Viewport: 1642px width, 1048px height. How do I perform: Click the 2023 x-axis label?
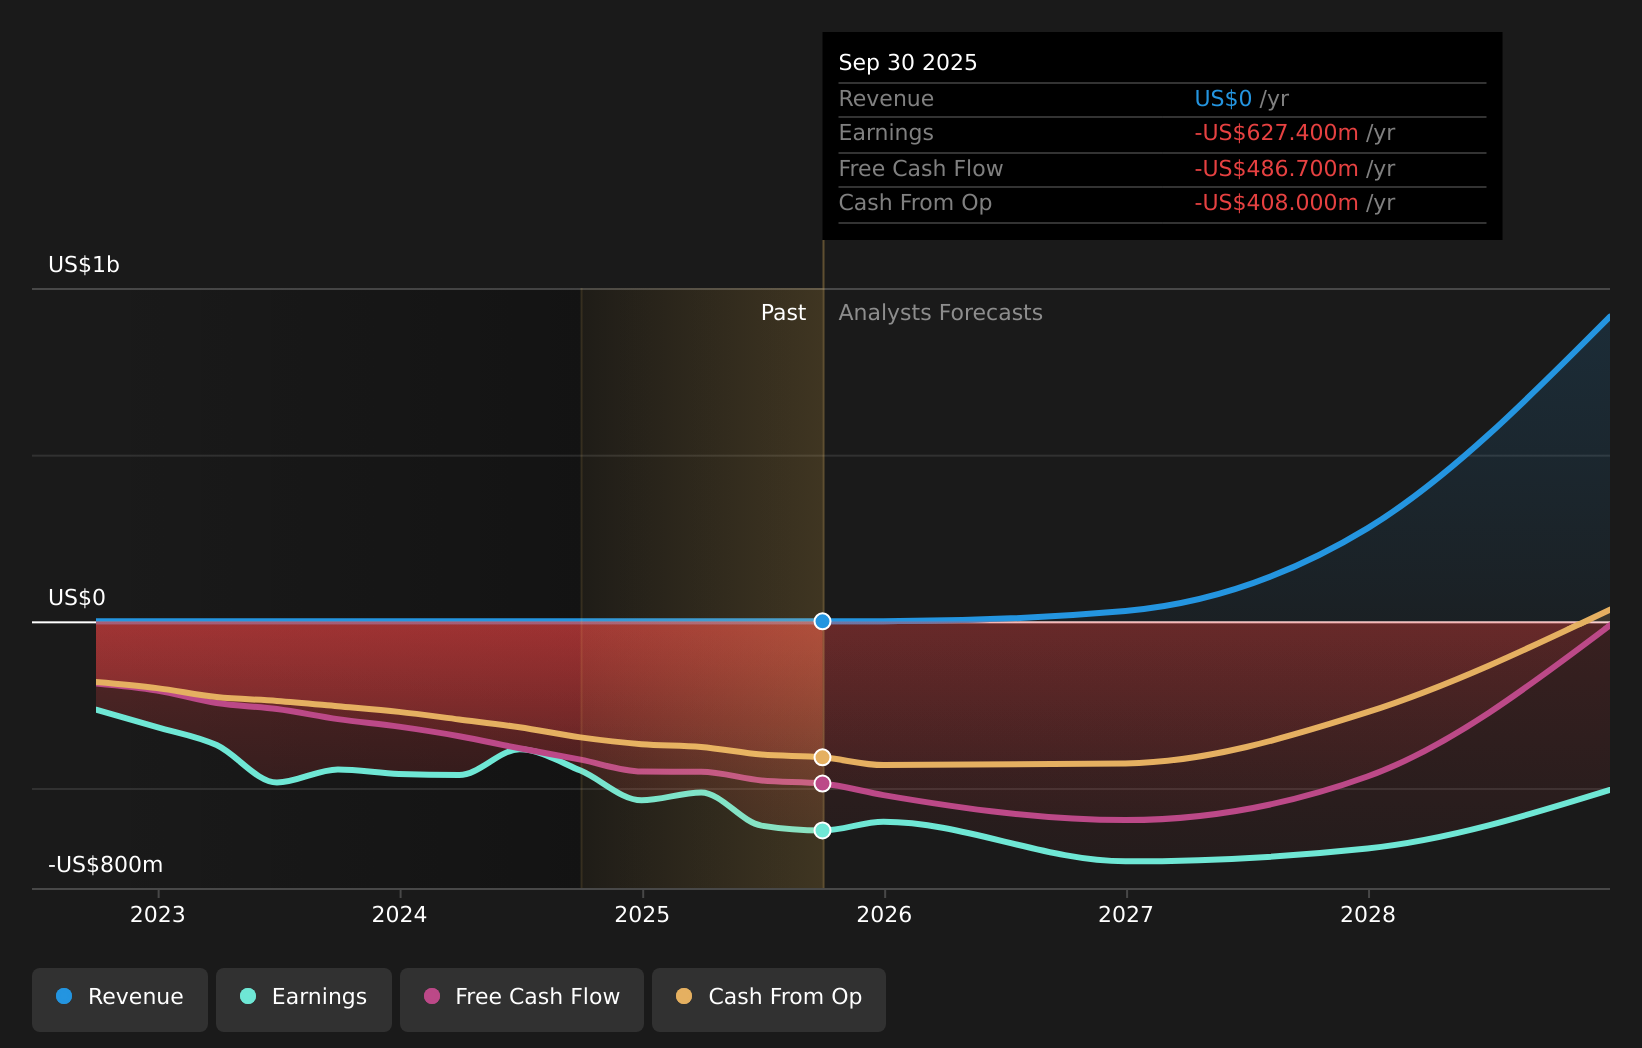click(x=158, y=914)
